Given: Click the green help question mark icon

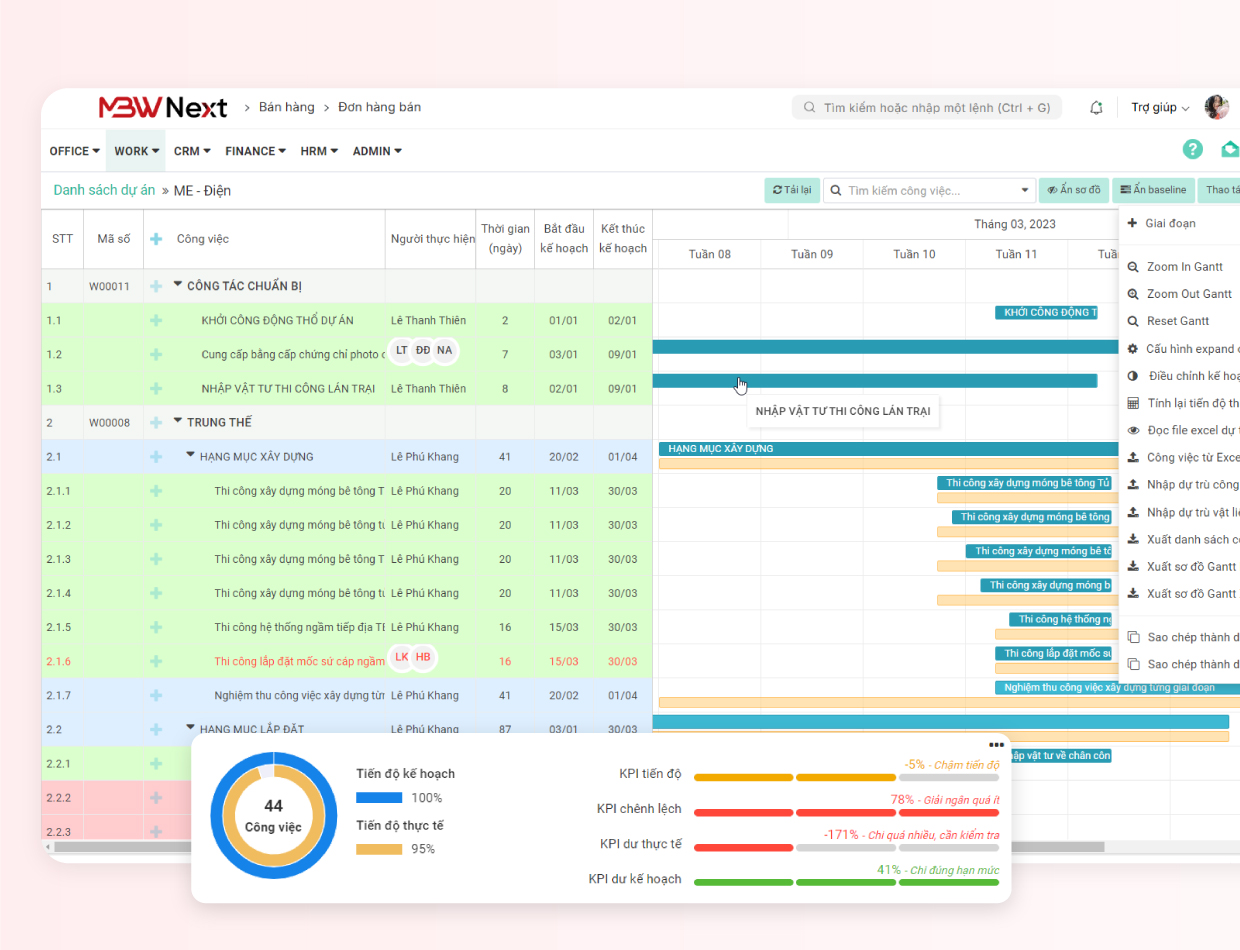Looking at the screenshot, I should tap(1192, 150).
